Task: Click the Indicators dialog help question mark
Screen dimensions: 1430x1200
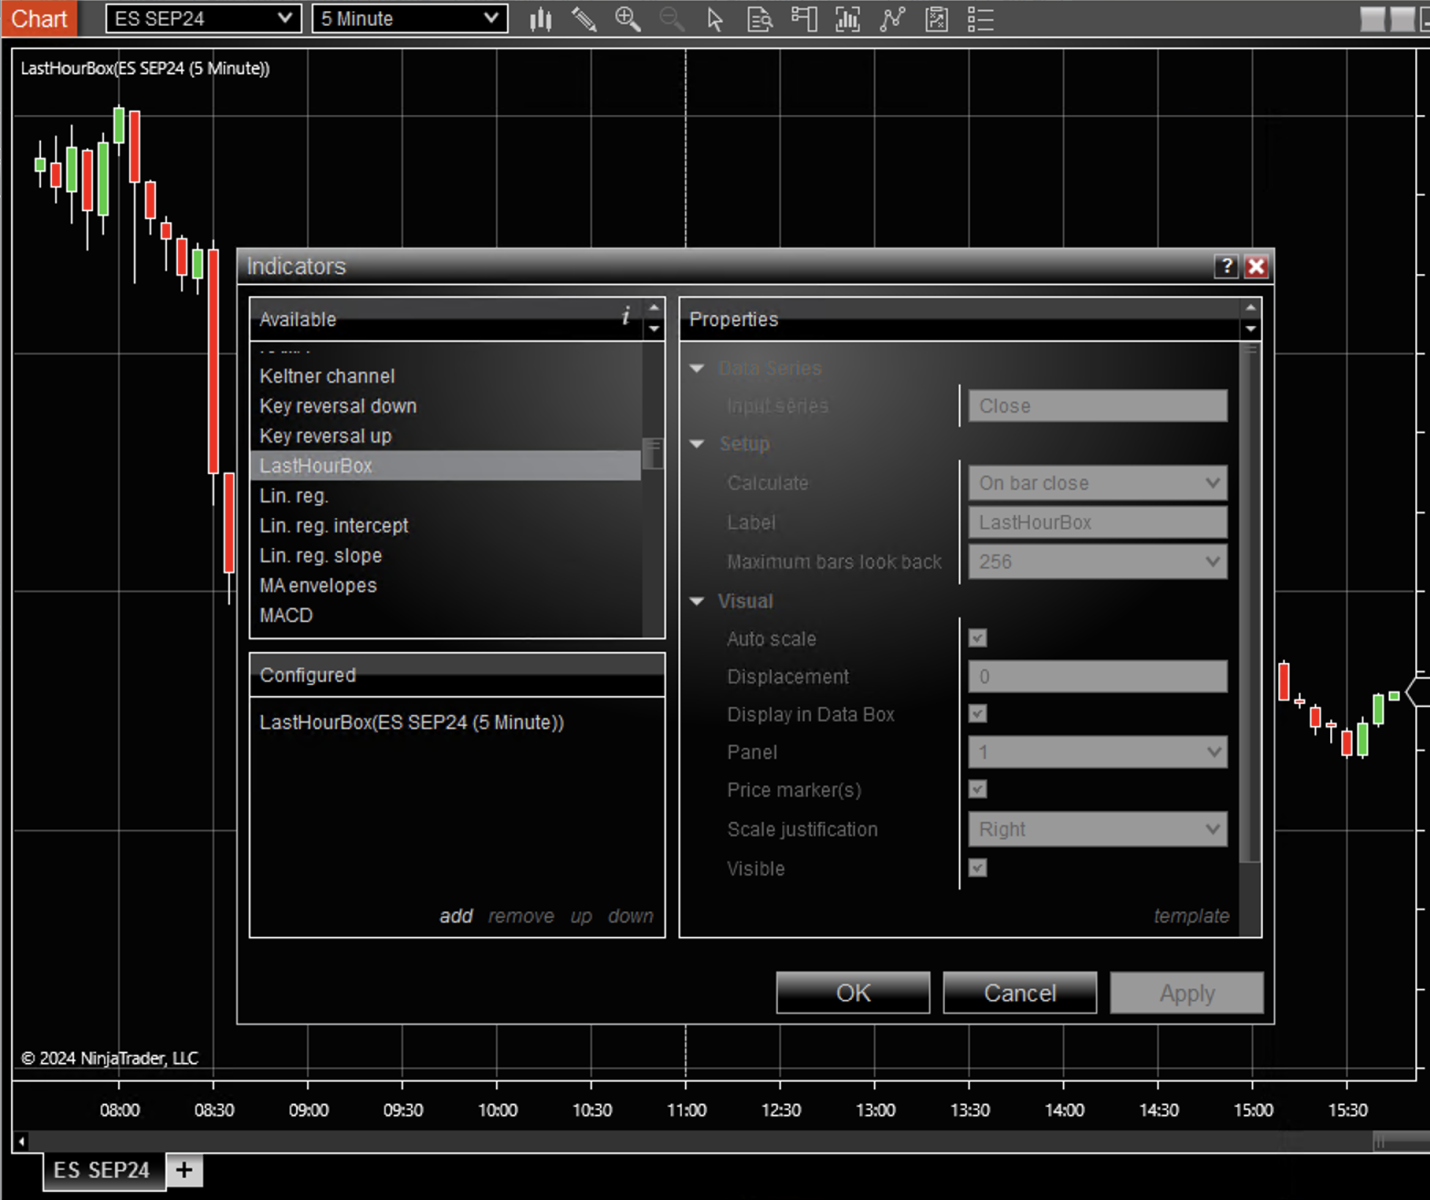Action: 1226,266
